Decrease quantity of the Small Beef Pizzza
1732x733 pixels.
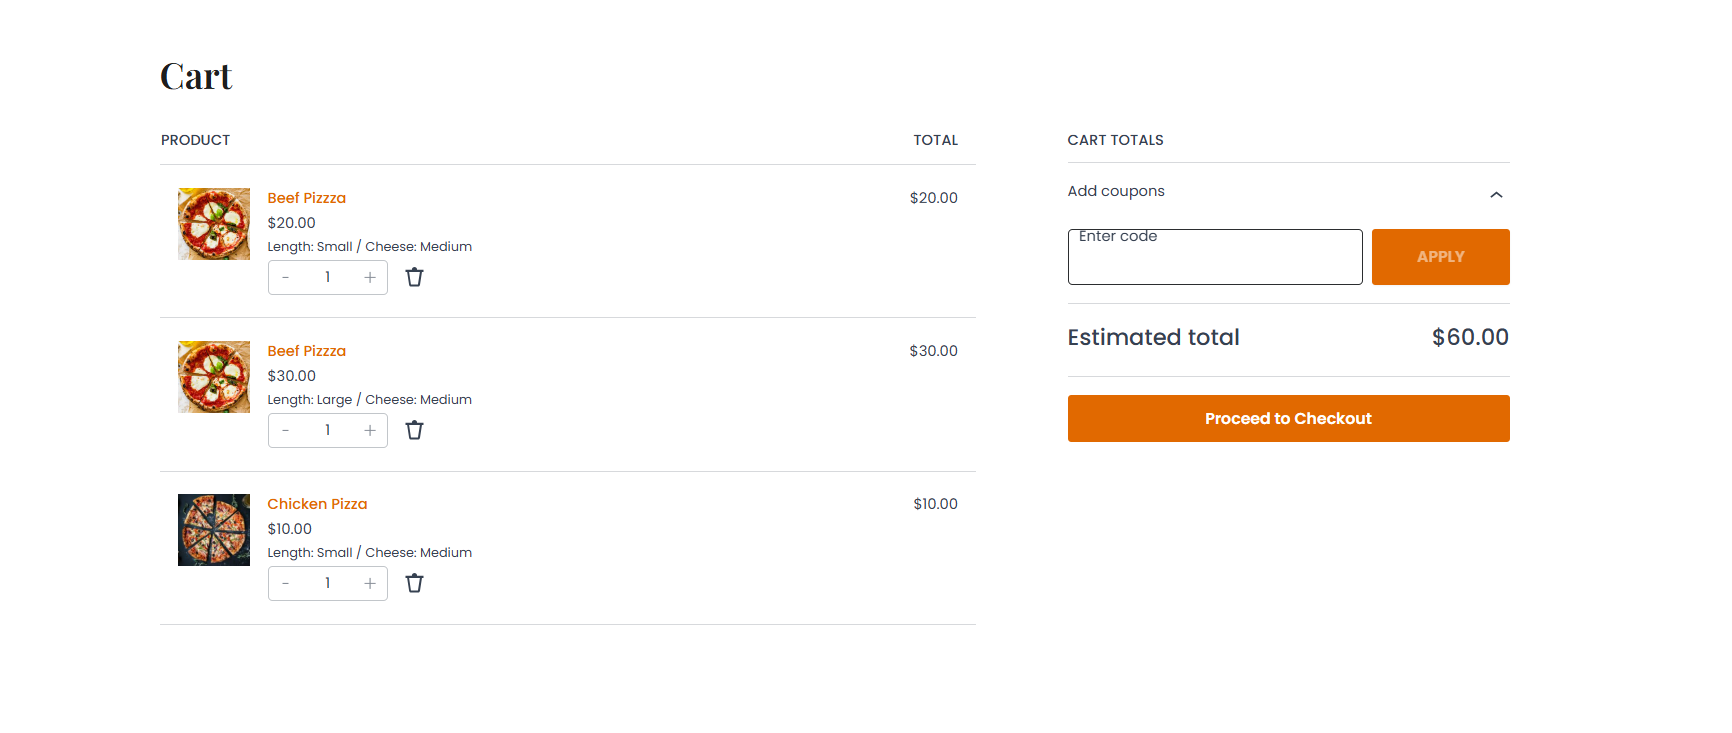click(x=286, y=277)
